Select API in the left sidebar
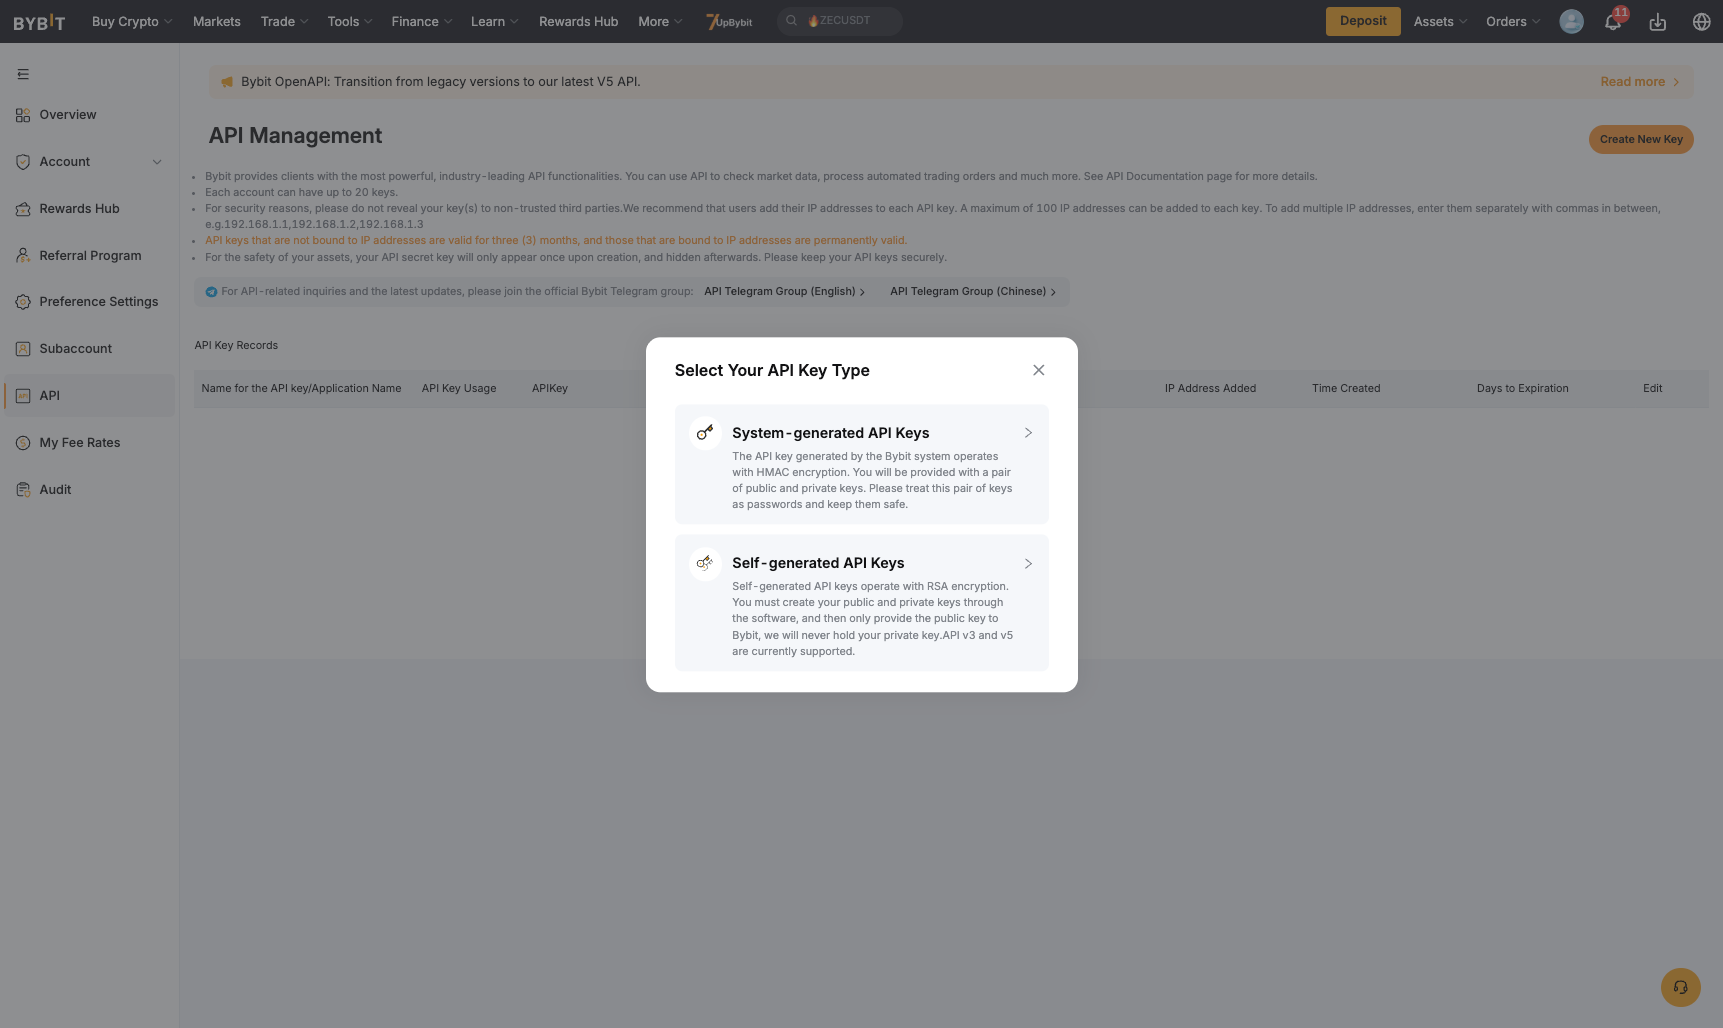This screenshot has height=1028, width=1723. coord(49,395)
